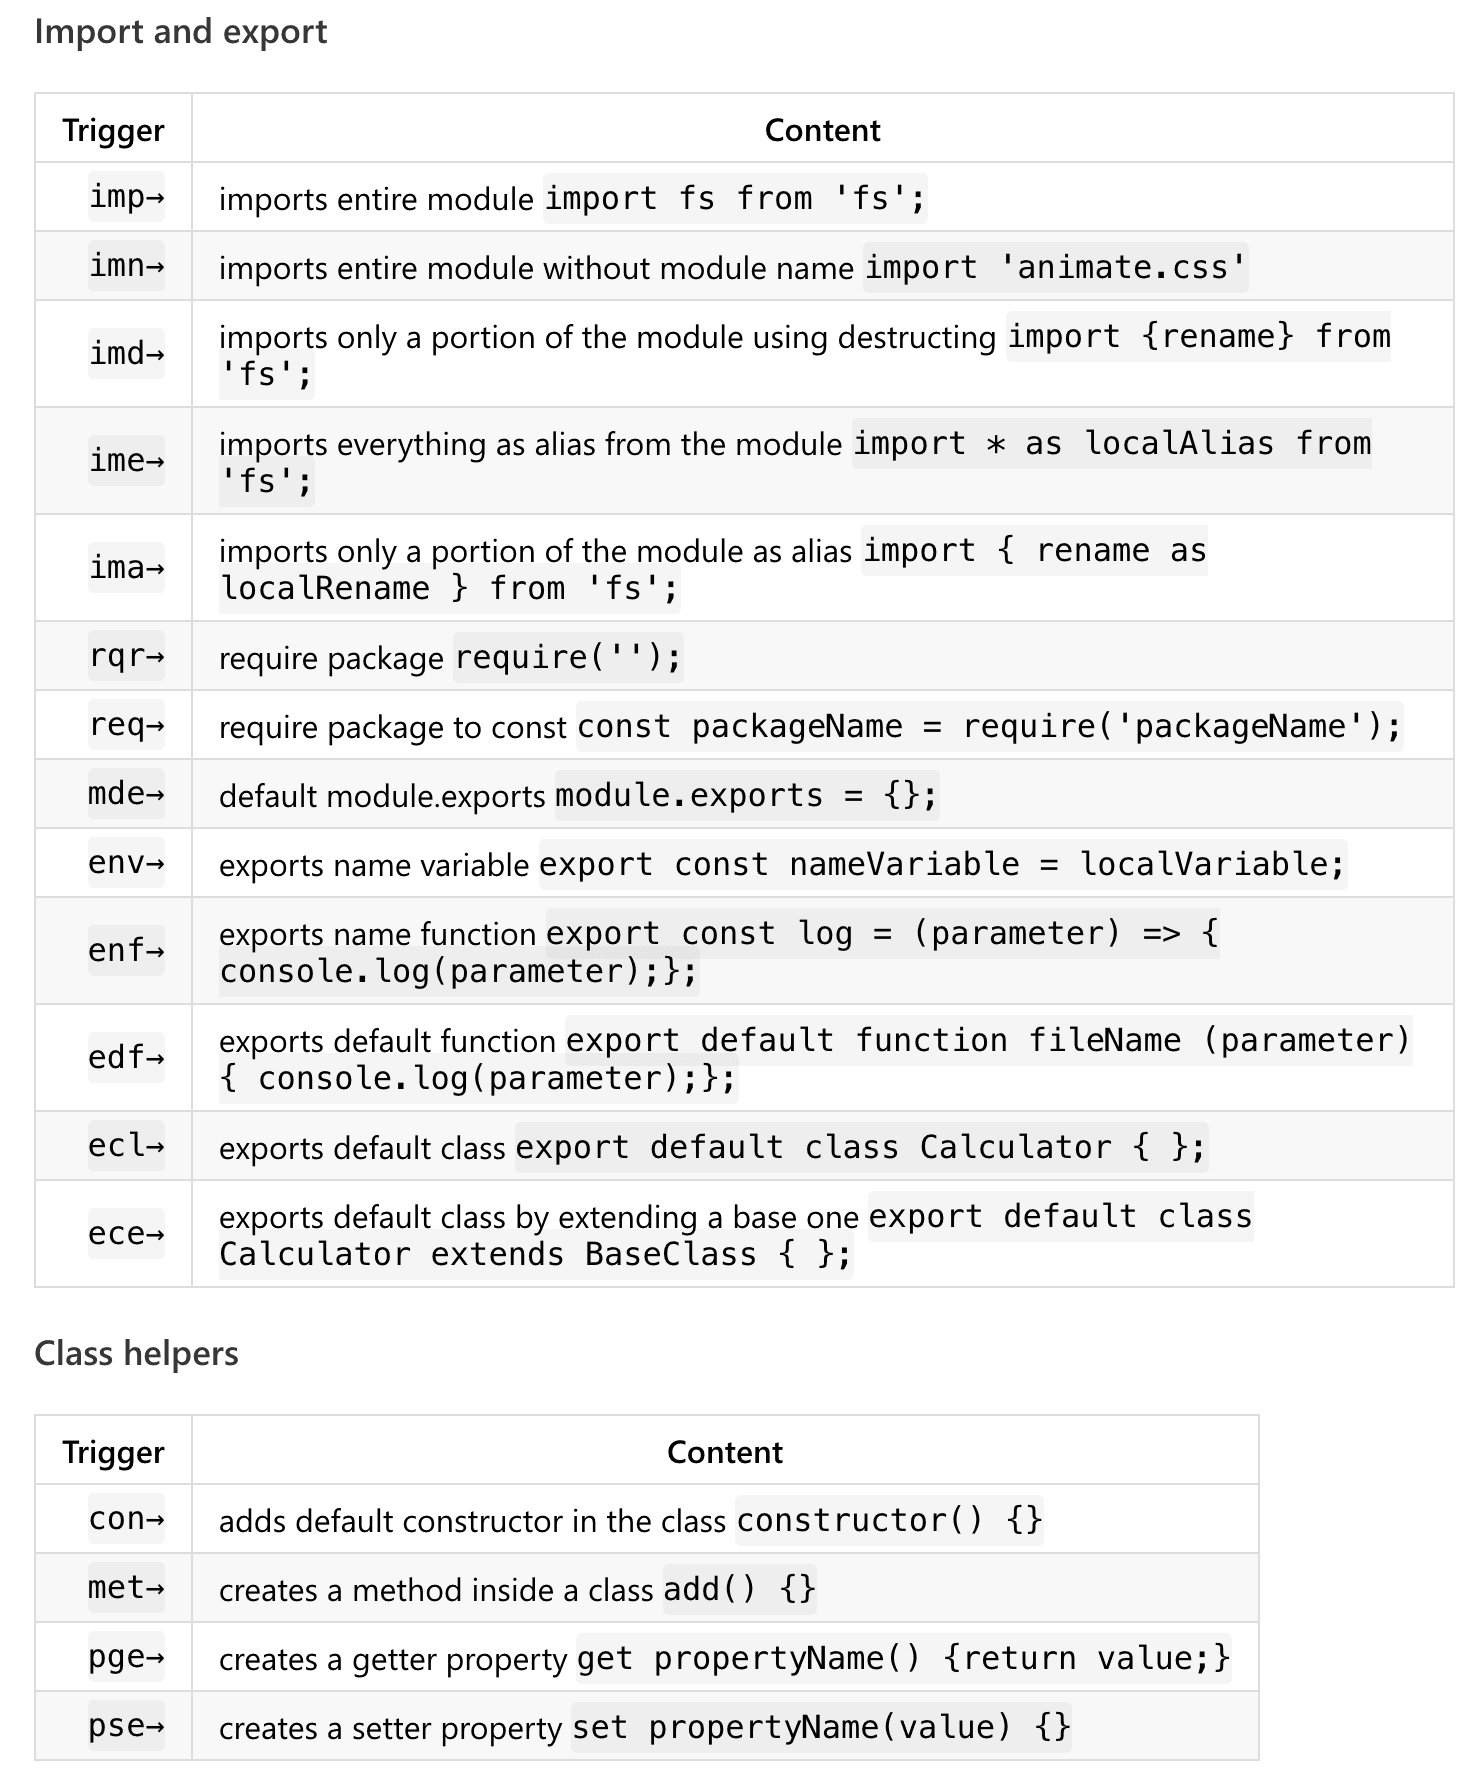This screenshot has width=1484, height=1788.
Task: Click the edf→ trigger code
Action: pos(126,1058)
